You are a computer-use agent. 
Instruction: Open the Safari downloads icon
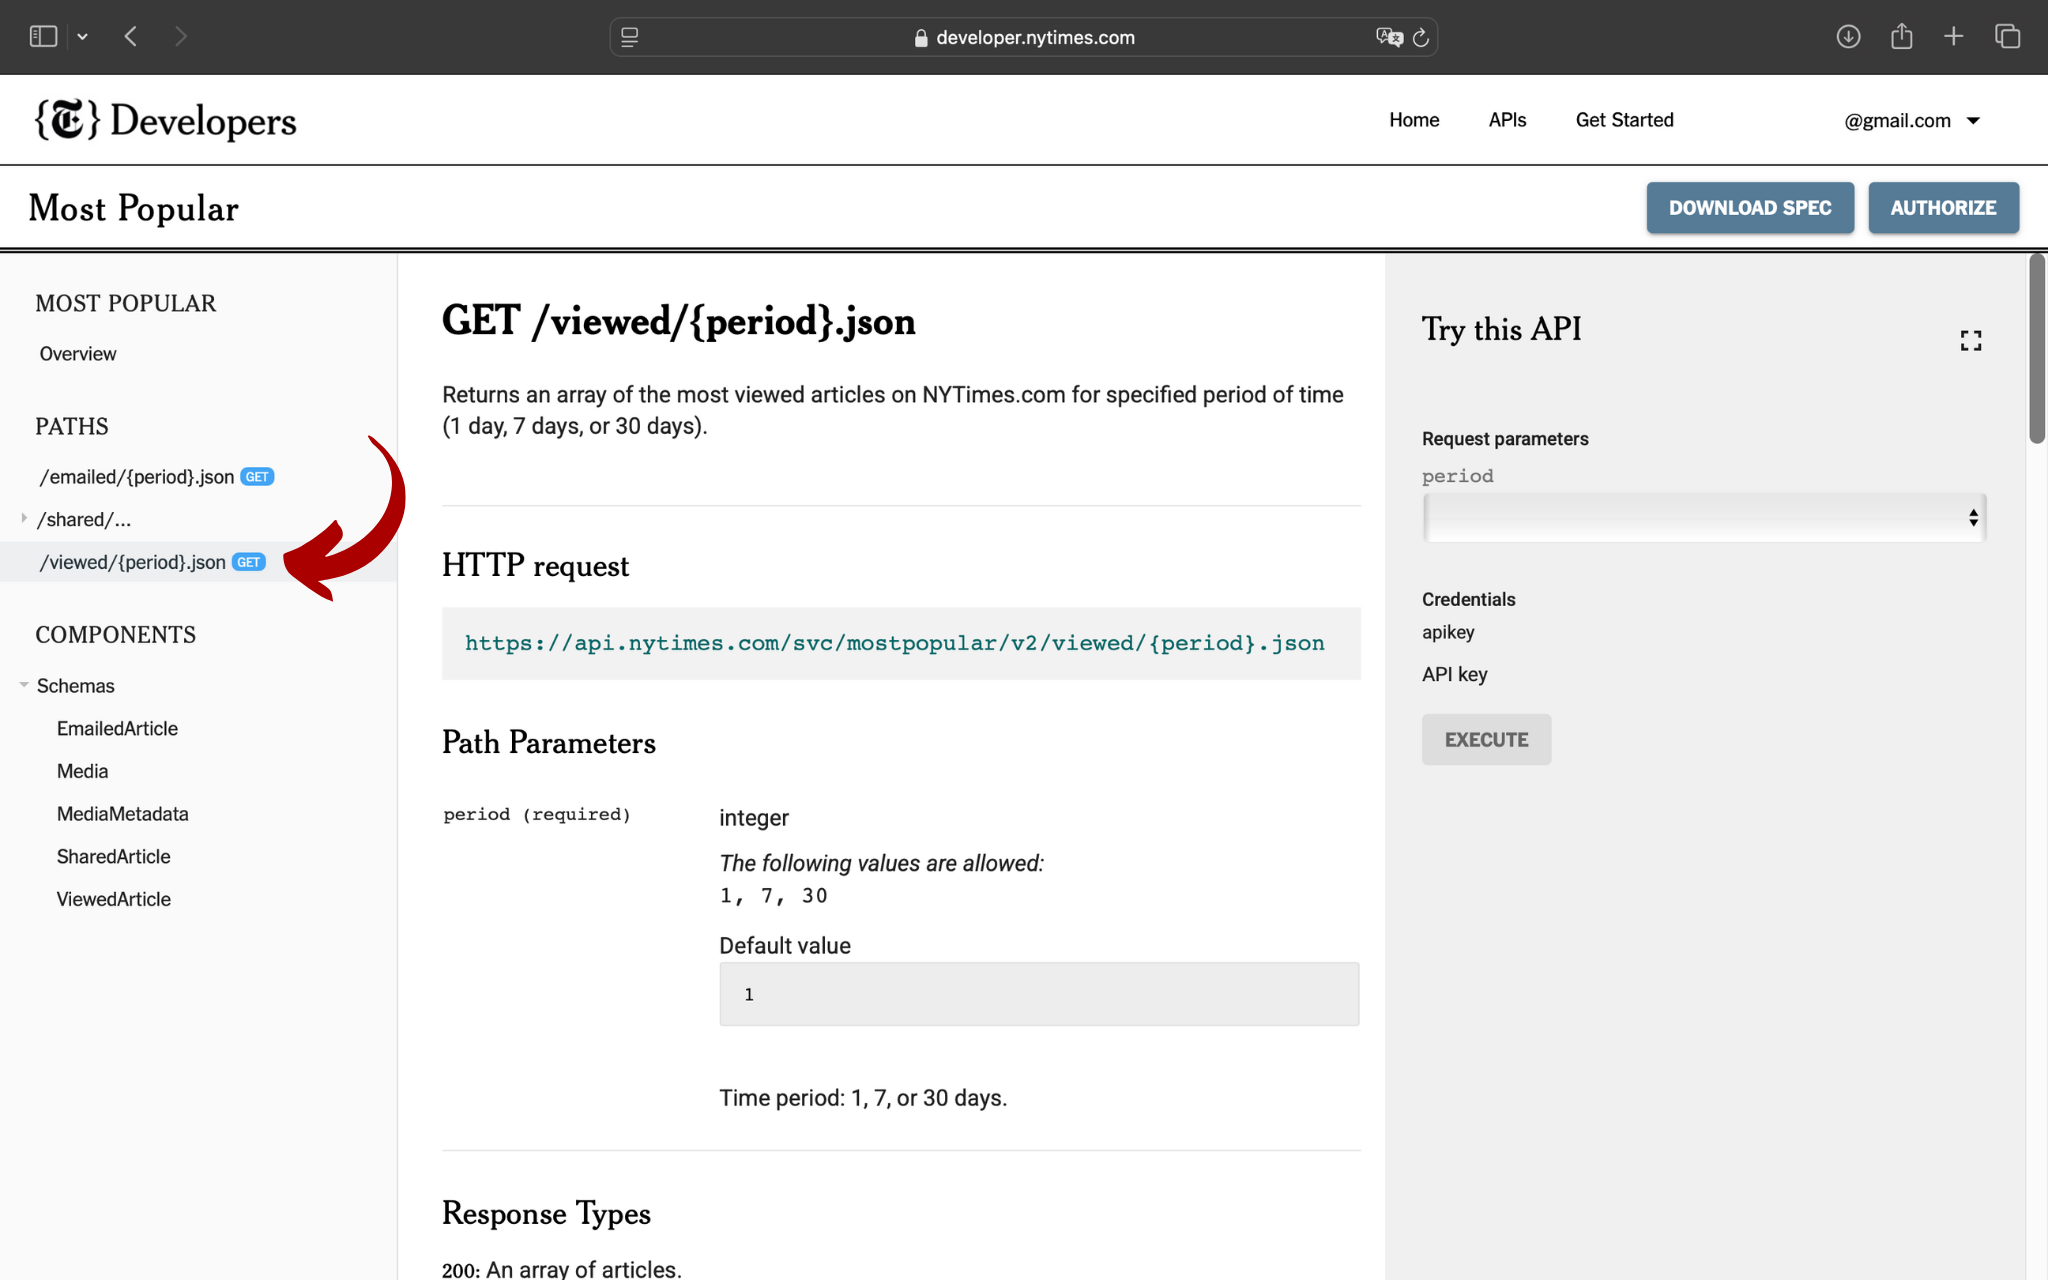point(1848,37)
